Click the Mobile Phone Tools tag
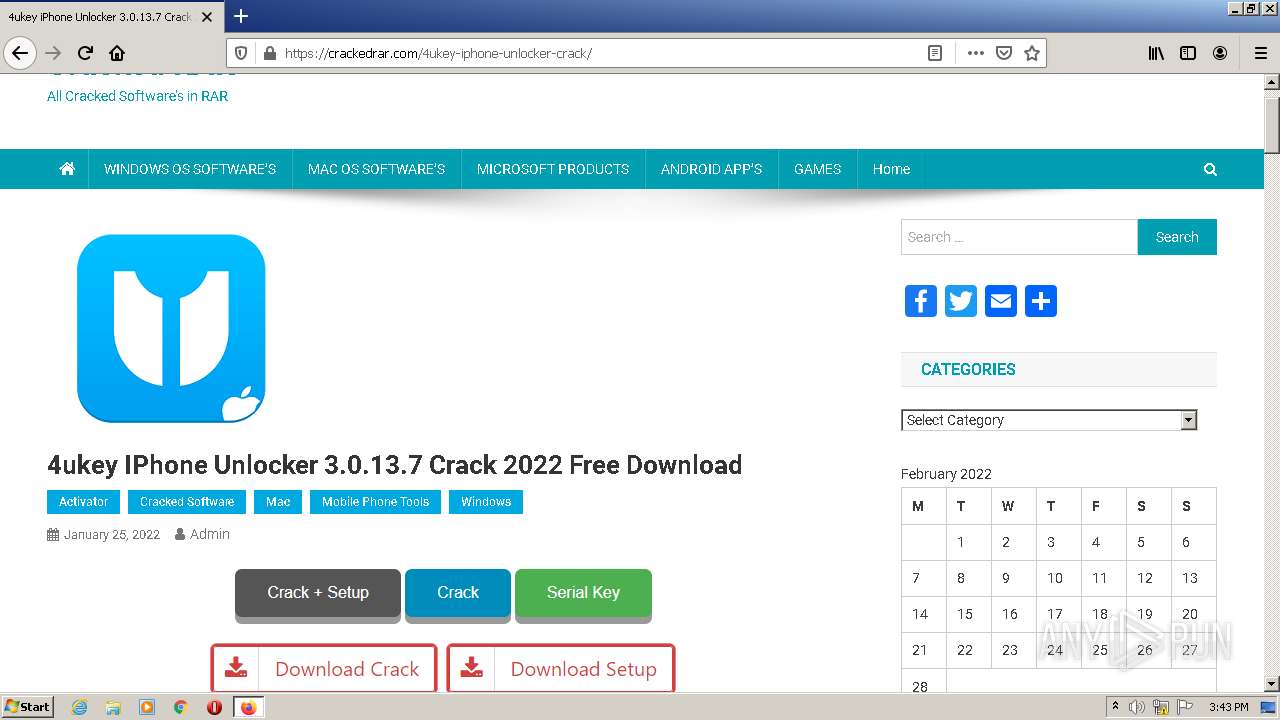This screenshot has height=720, width=1280. [375, 502]
